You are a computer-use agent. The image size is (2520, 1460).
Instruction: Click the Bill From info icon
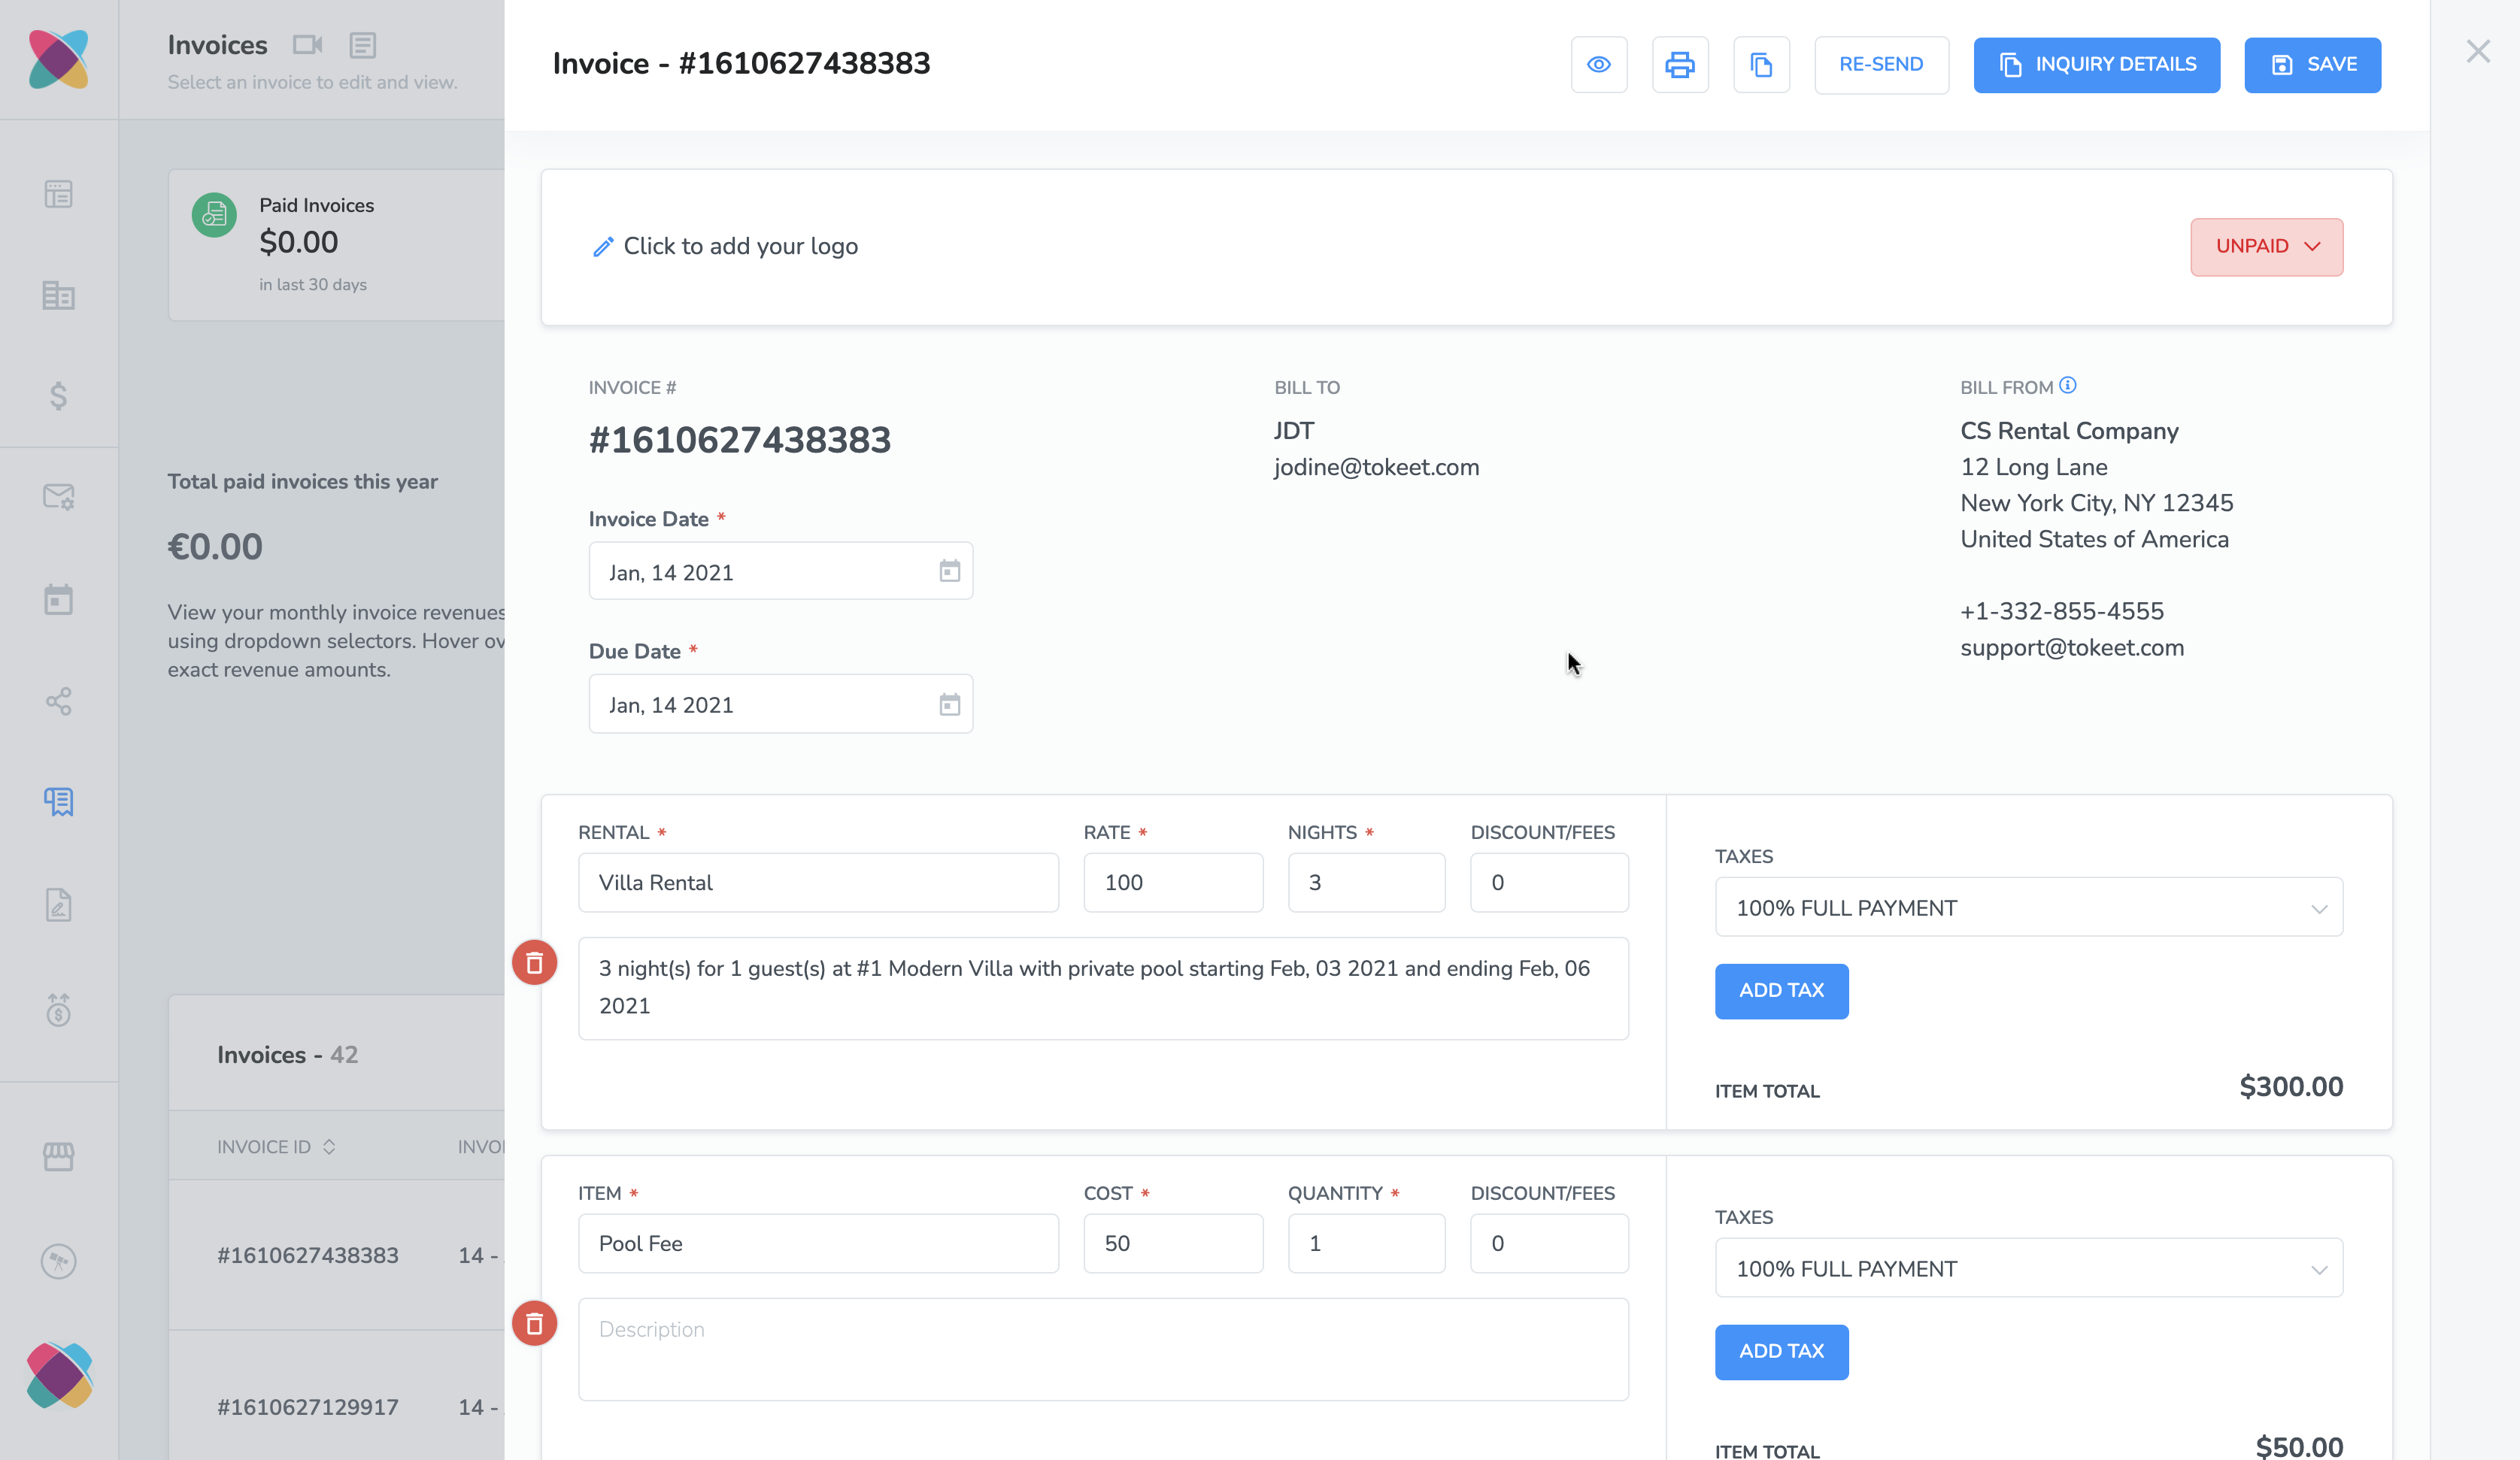(2067, 386)
